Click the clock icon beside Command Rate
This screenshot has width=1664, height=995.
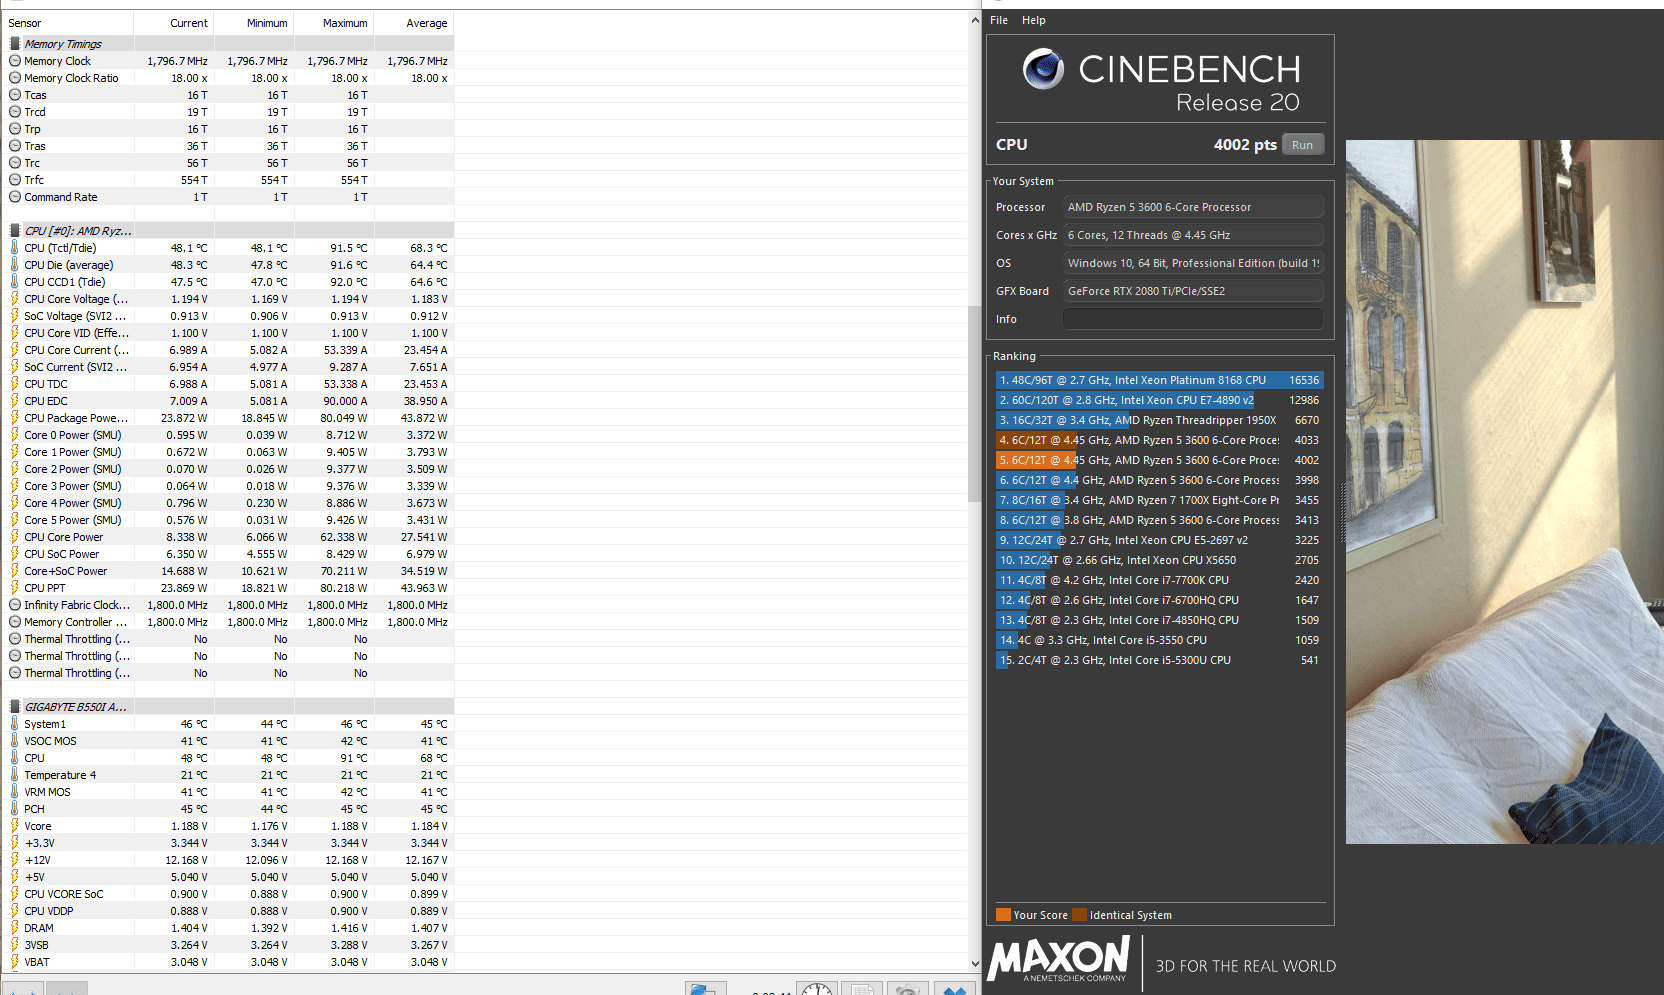(15, 197)
